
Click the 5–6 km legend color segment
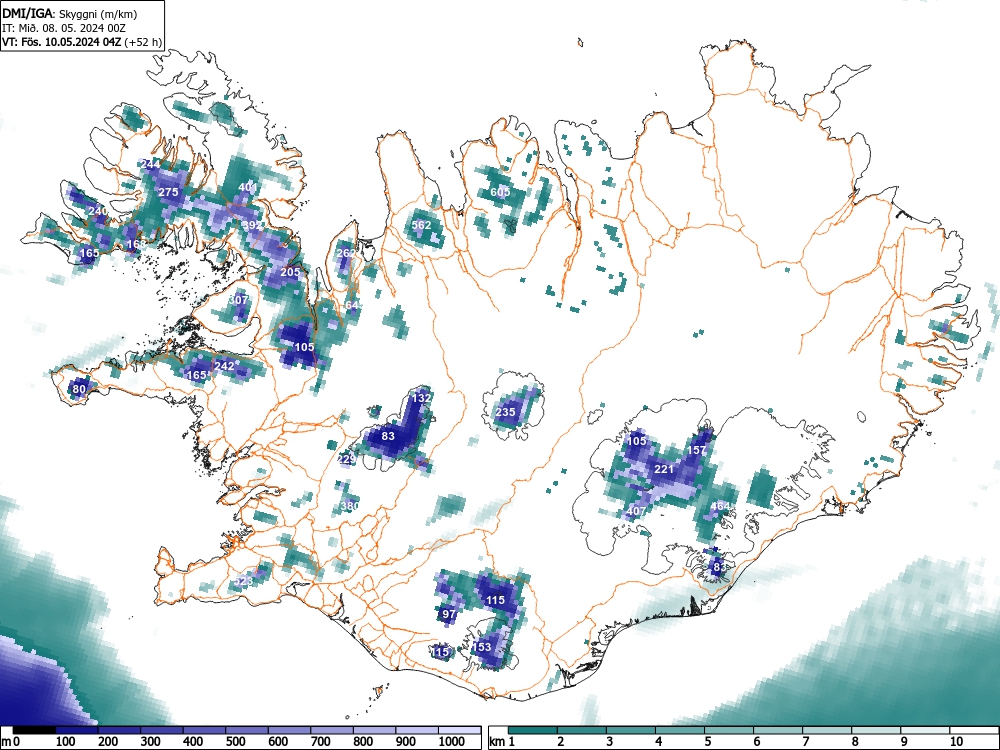(729, 730)
